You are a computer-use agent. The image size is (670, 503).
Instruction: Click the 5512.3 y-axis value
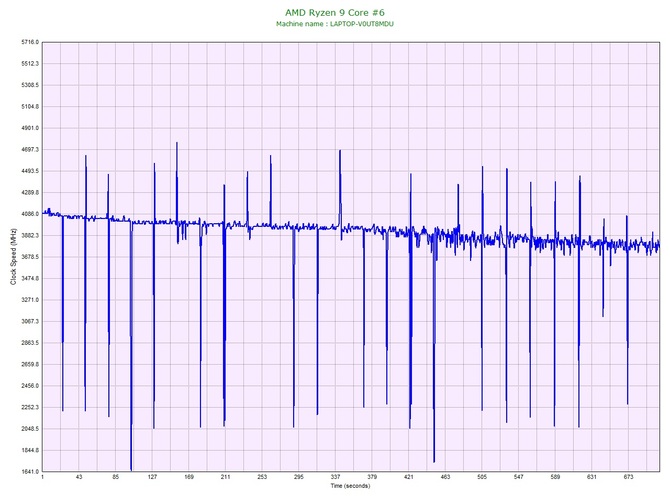pos(30,64)
